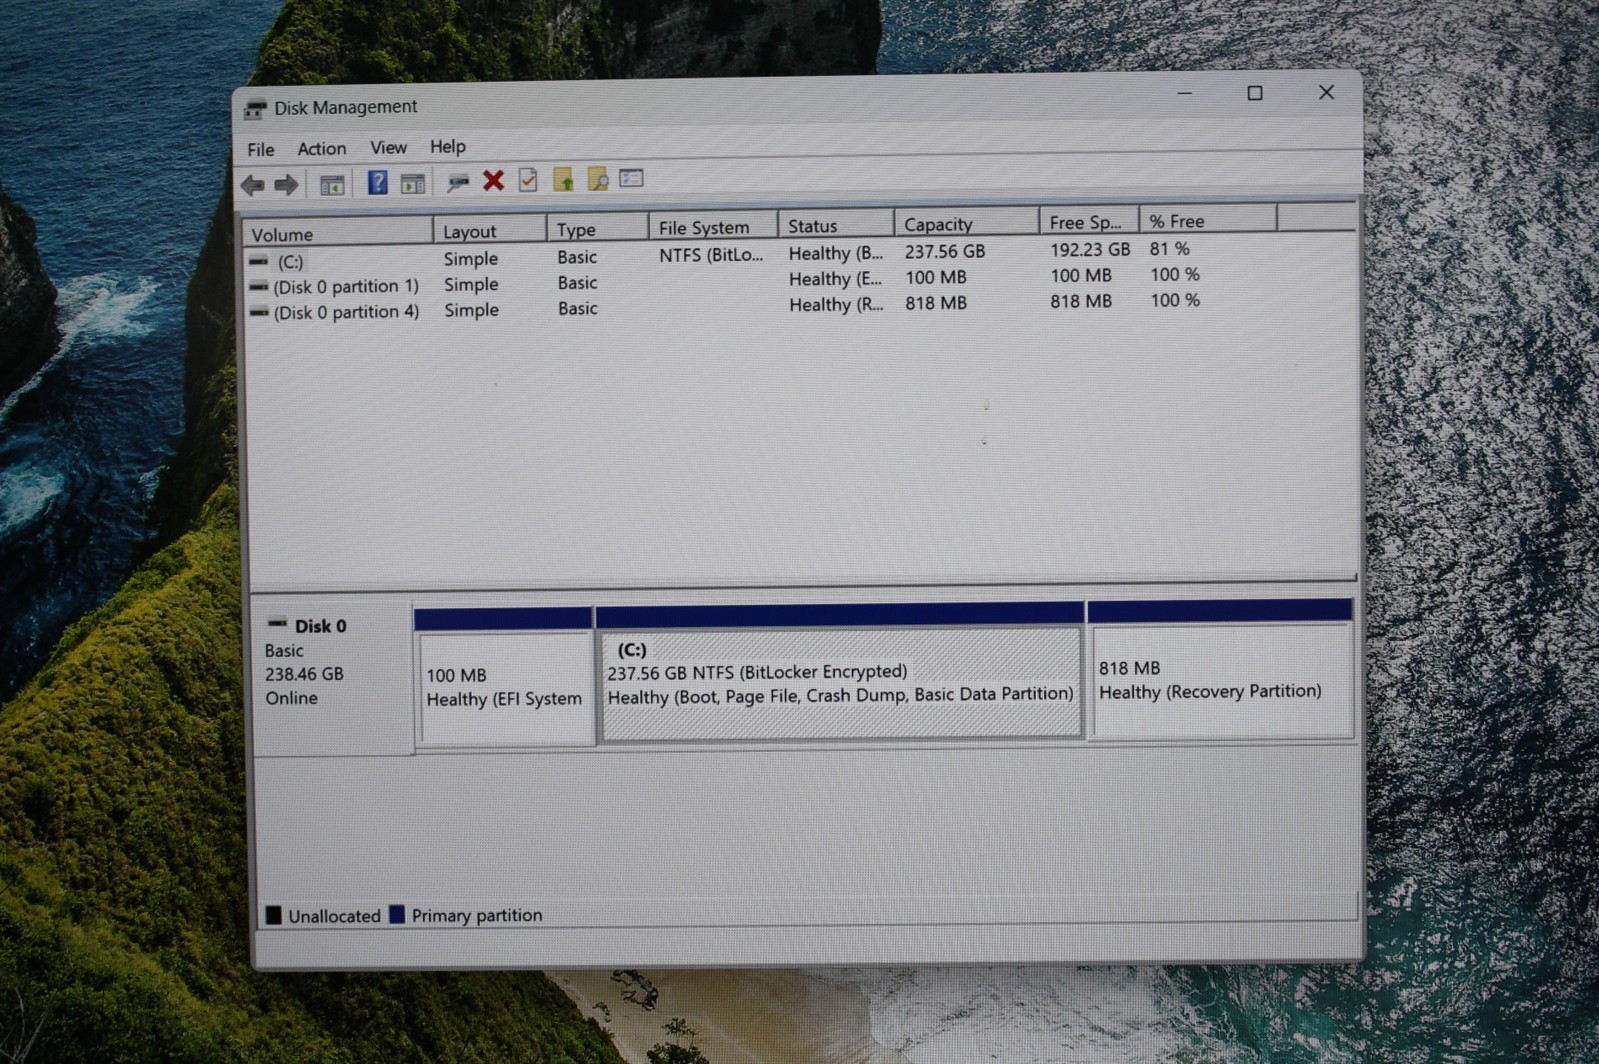Click the yellow up-arrow toolbar icon
The height and width of the screenshot is (1064, 1599).
tap(563, 179)
